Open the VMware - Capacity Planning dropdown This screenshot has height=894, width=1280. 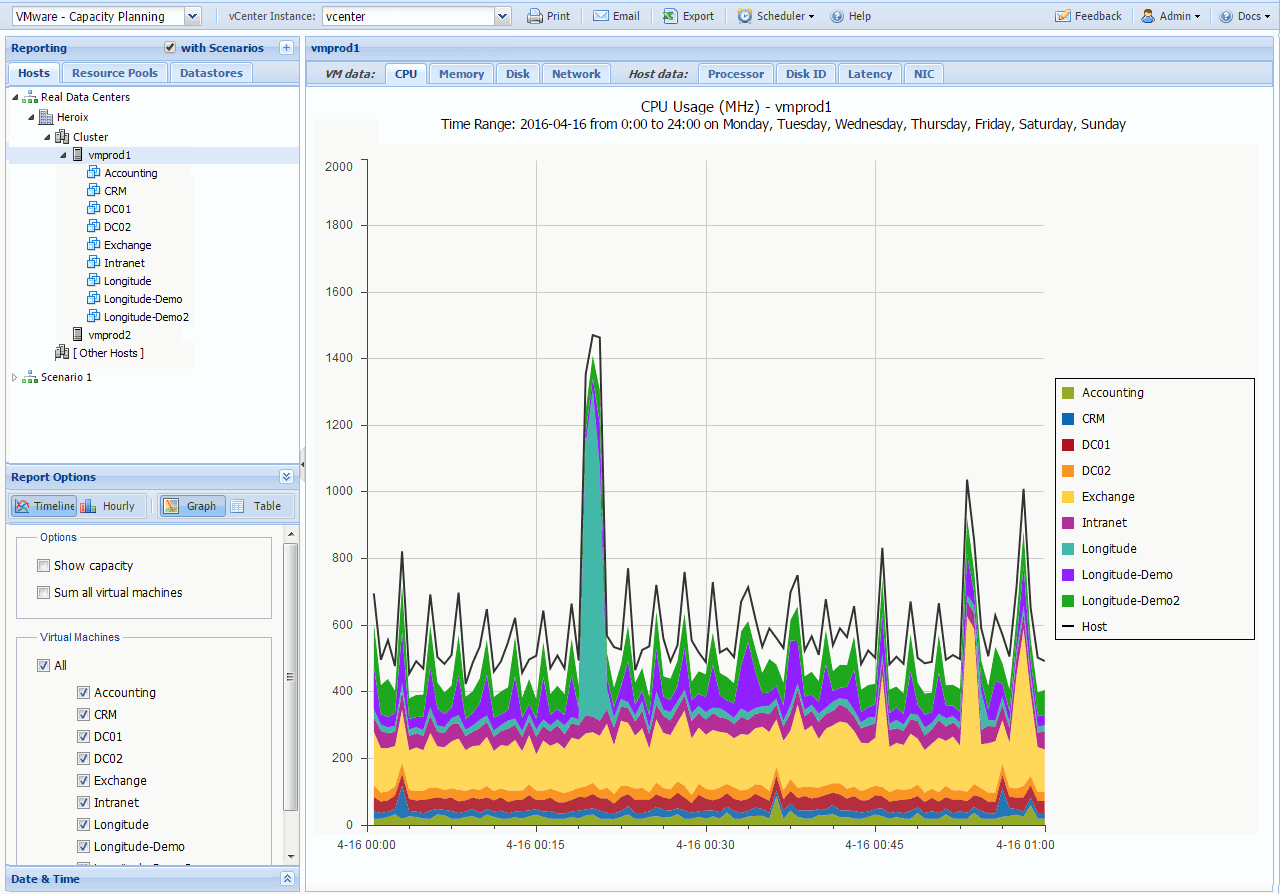pyautogui.click(x=193, y=16)
